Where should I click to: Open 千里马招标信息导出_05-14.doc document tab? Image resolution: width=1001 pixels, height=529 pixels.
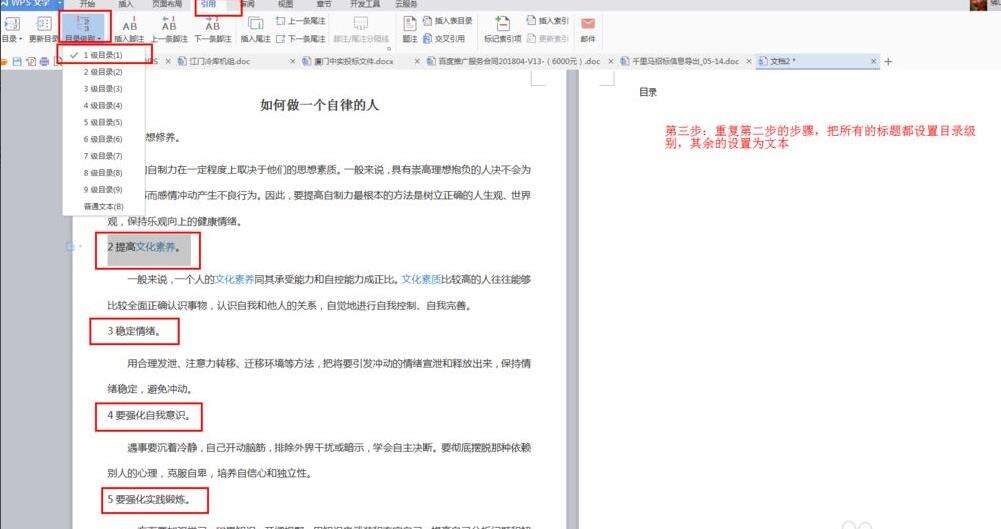point(685,61)
